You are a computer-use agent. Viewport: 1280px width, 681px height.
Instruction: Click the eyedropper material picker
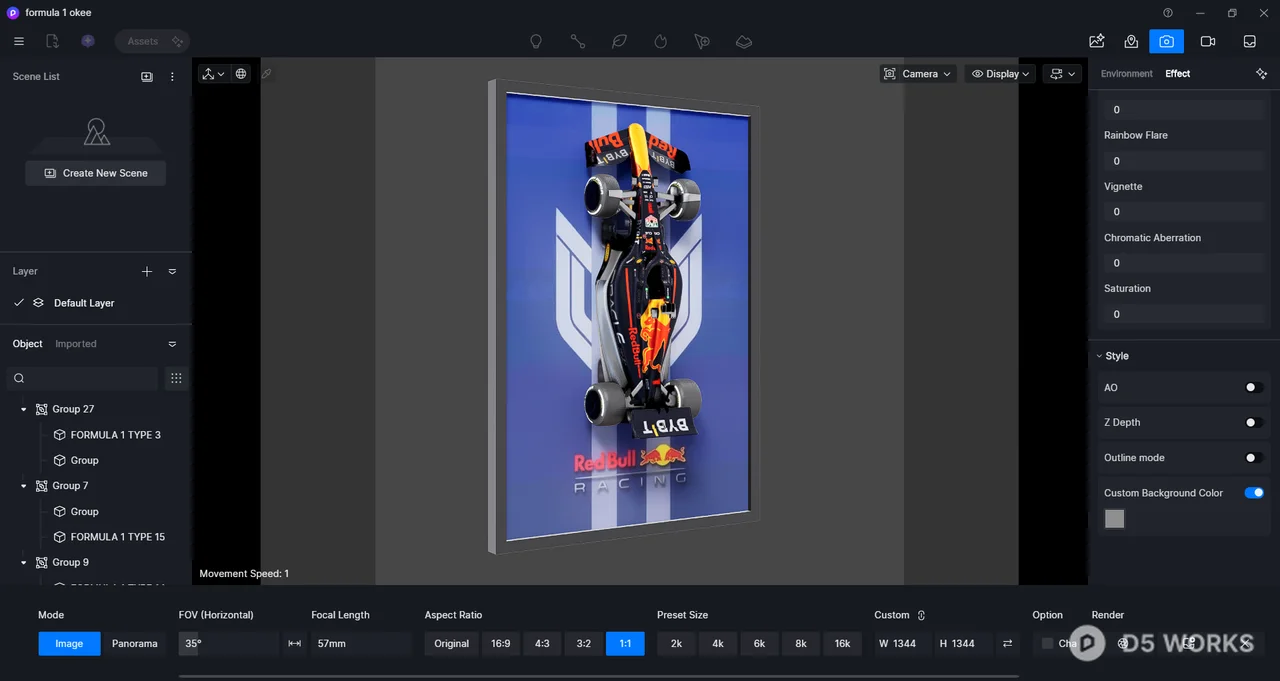pyautogui.click(x=267, y=74)
